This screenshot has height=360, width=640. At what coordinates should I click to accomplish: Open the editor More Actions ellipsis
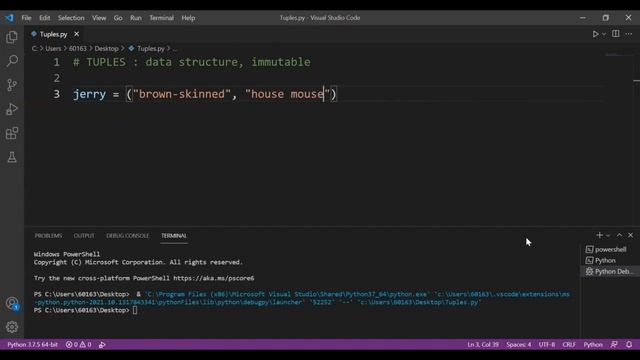pos(629,34)
